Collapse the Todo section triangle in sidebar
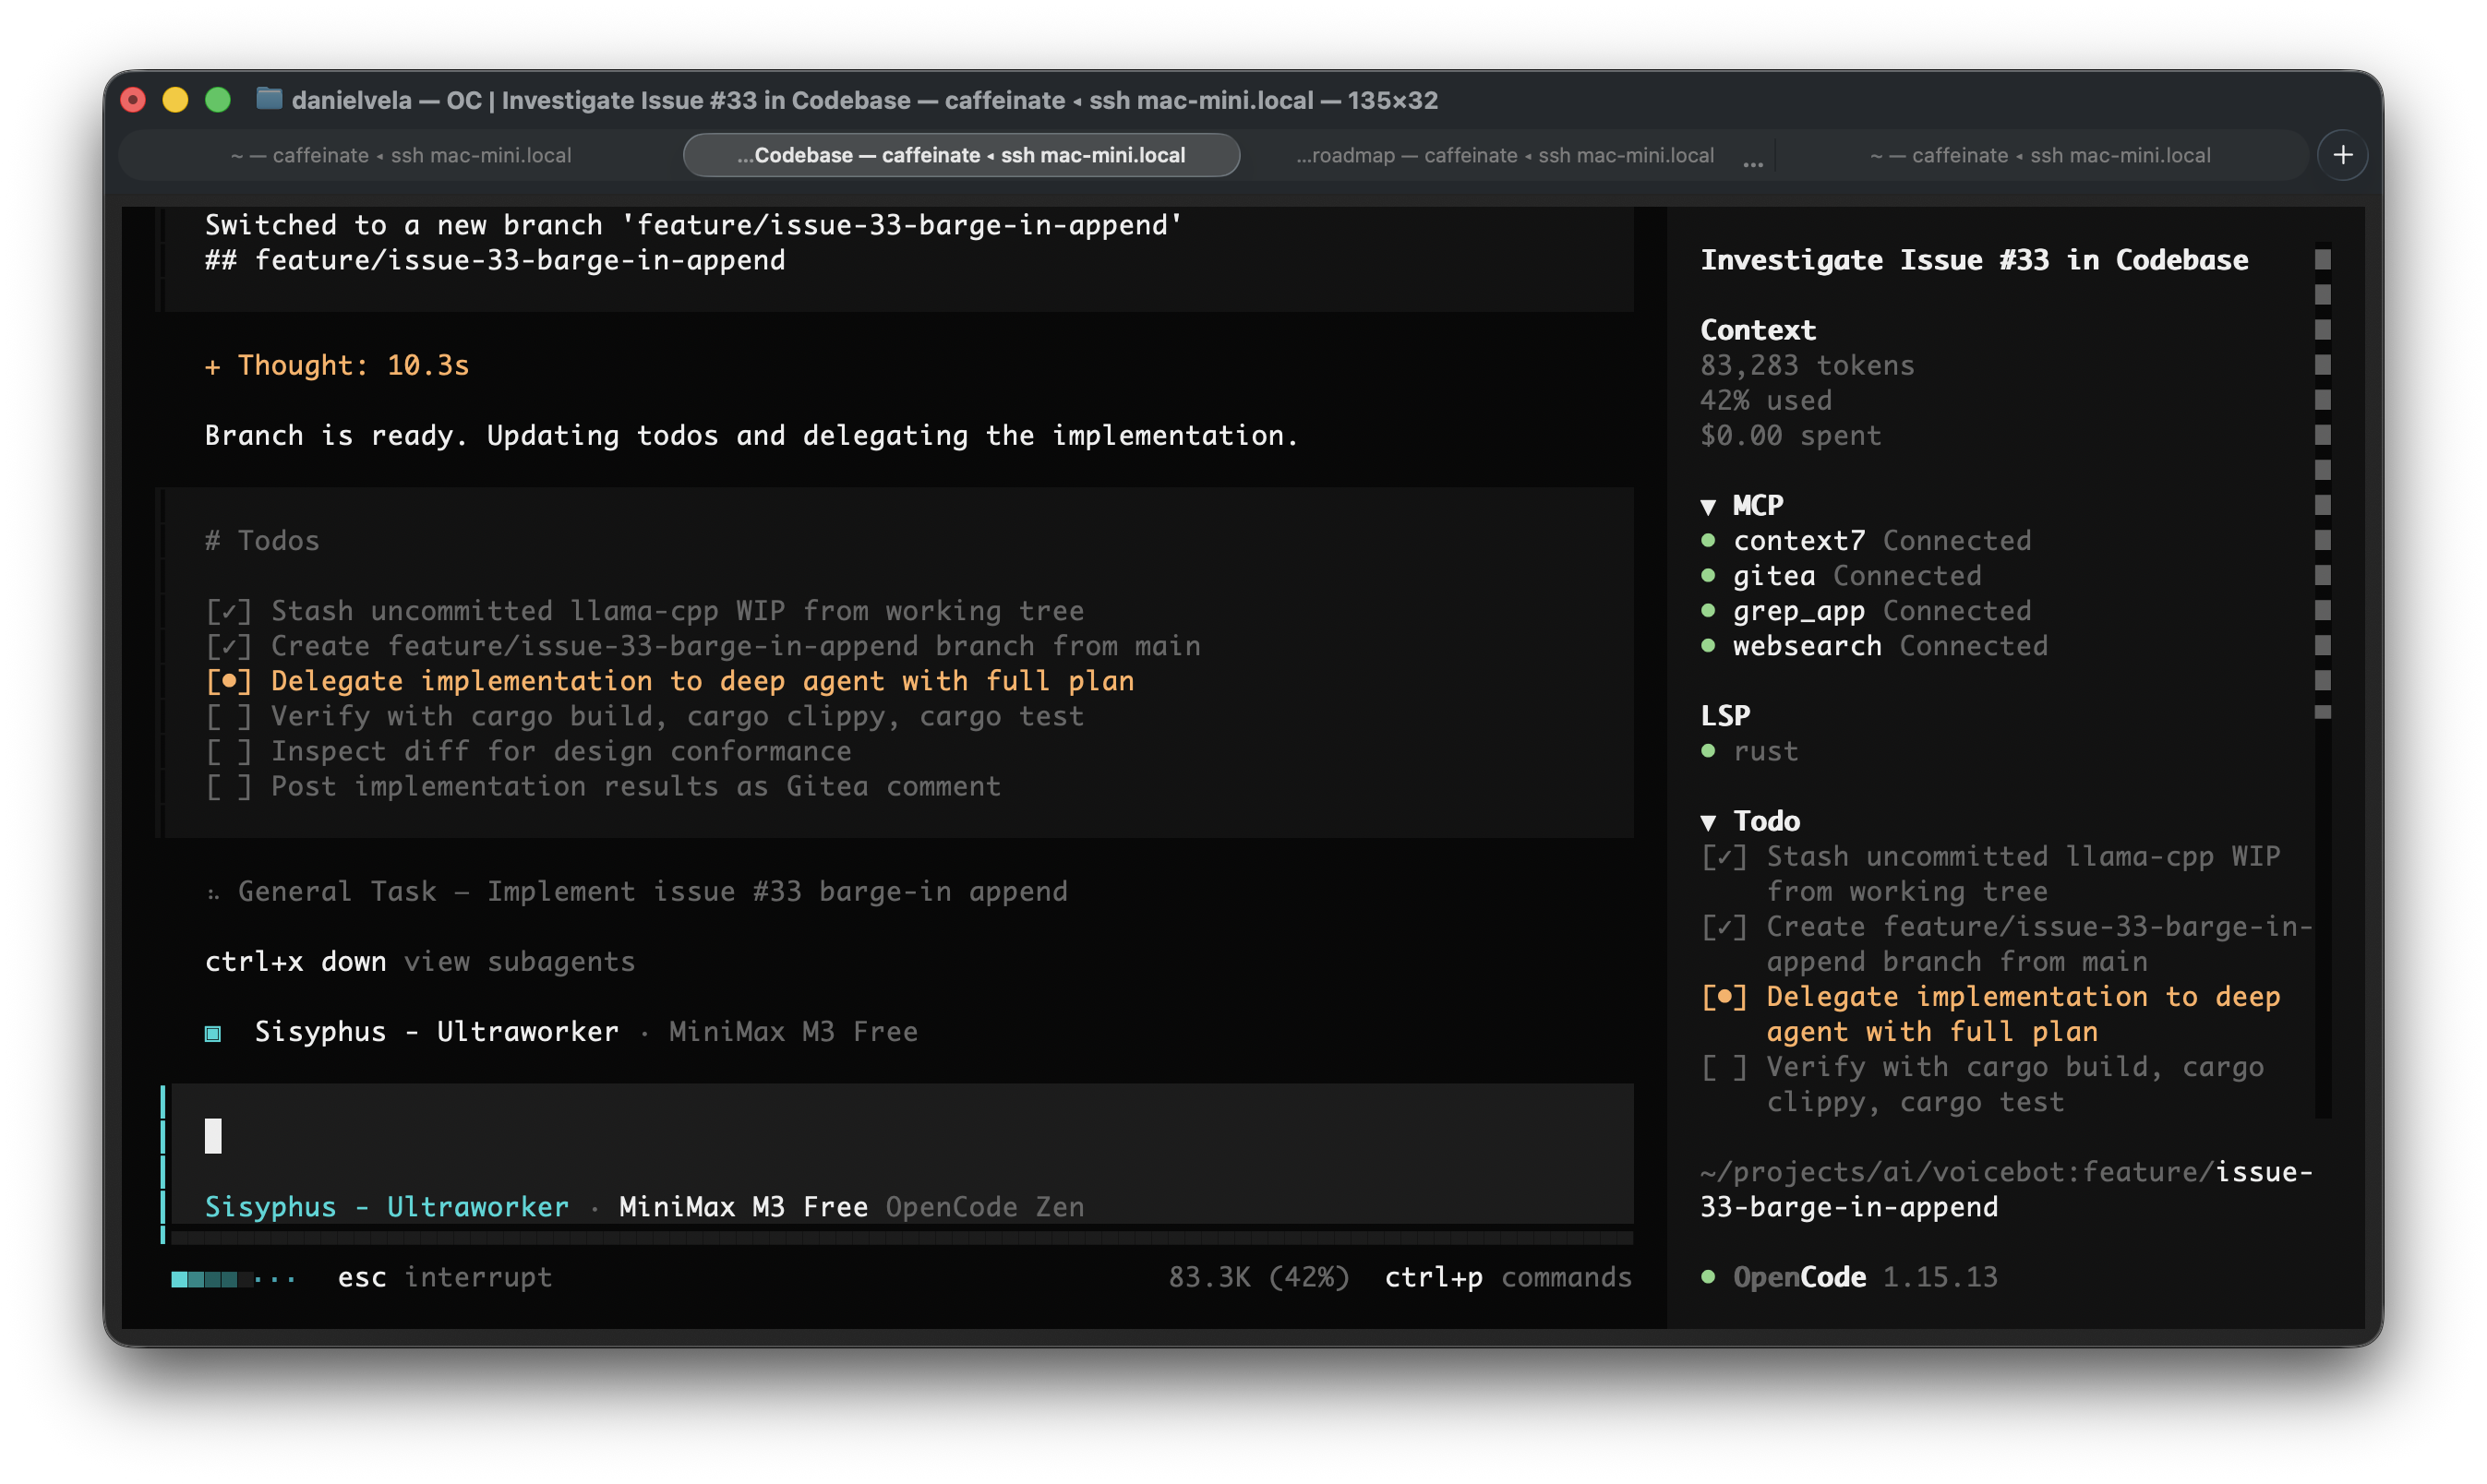 point(1708,822)
